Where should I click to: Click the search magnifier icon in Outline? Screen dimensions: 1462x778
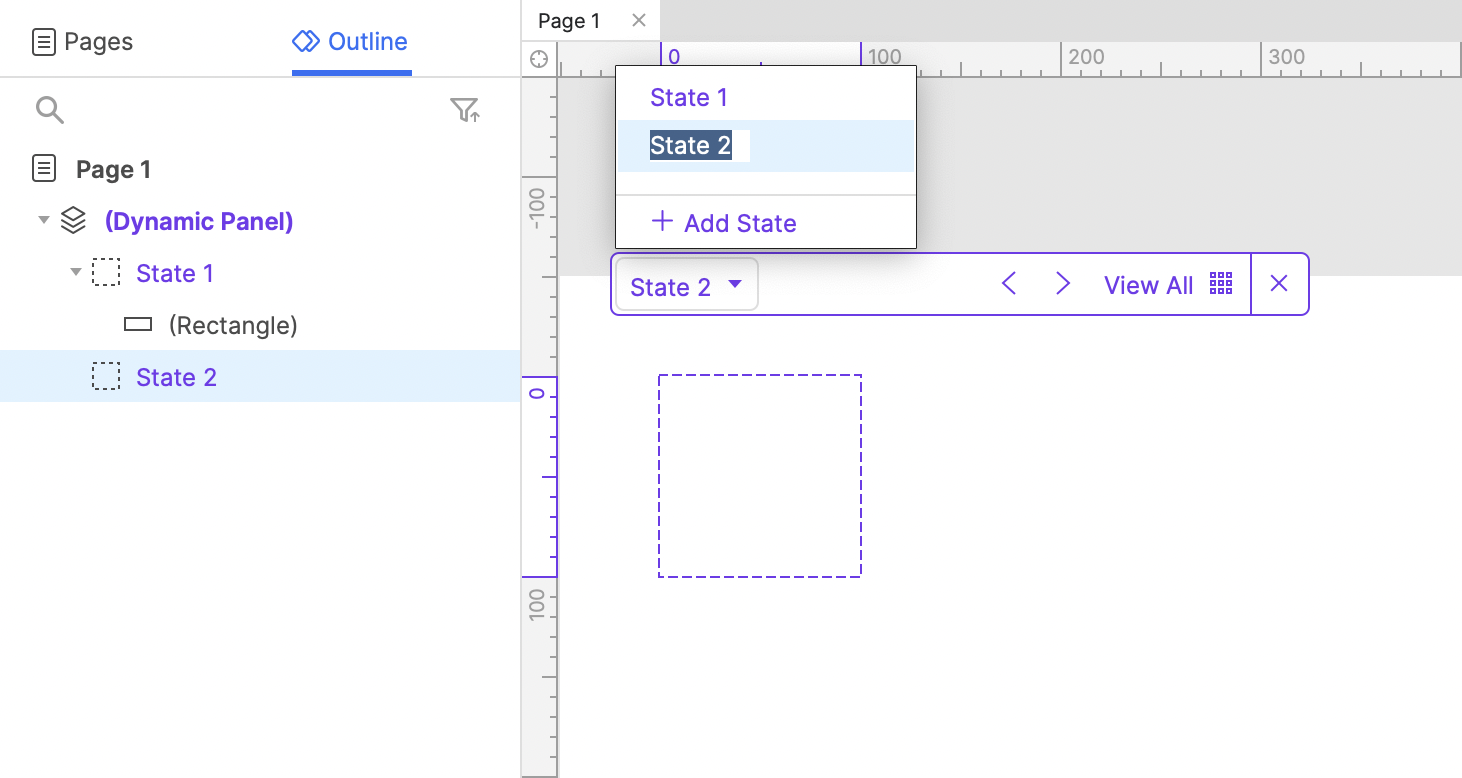49,110
